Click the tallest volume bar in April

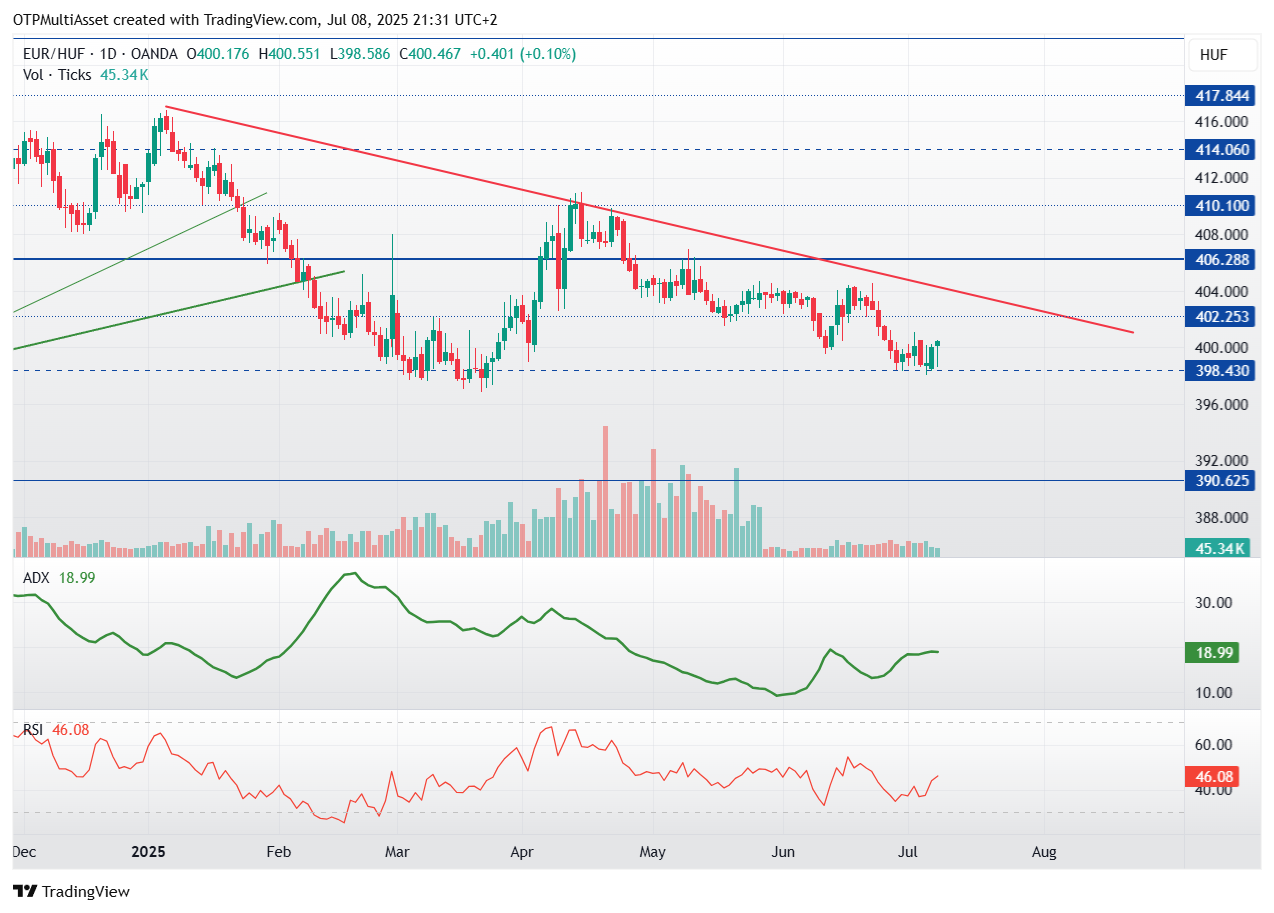(x=605, y=491)
